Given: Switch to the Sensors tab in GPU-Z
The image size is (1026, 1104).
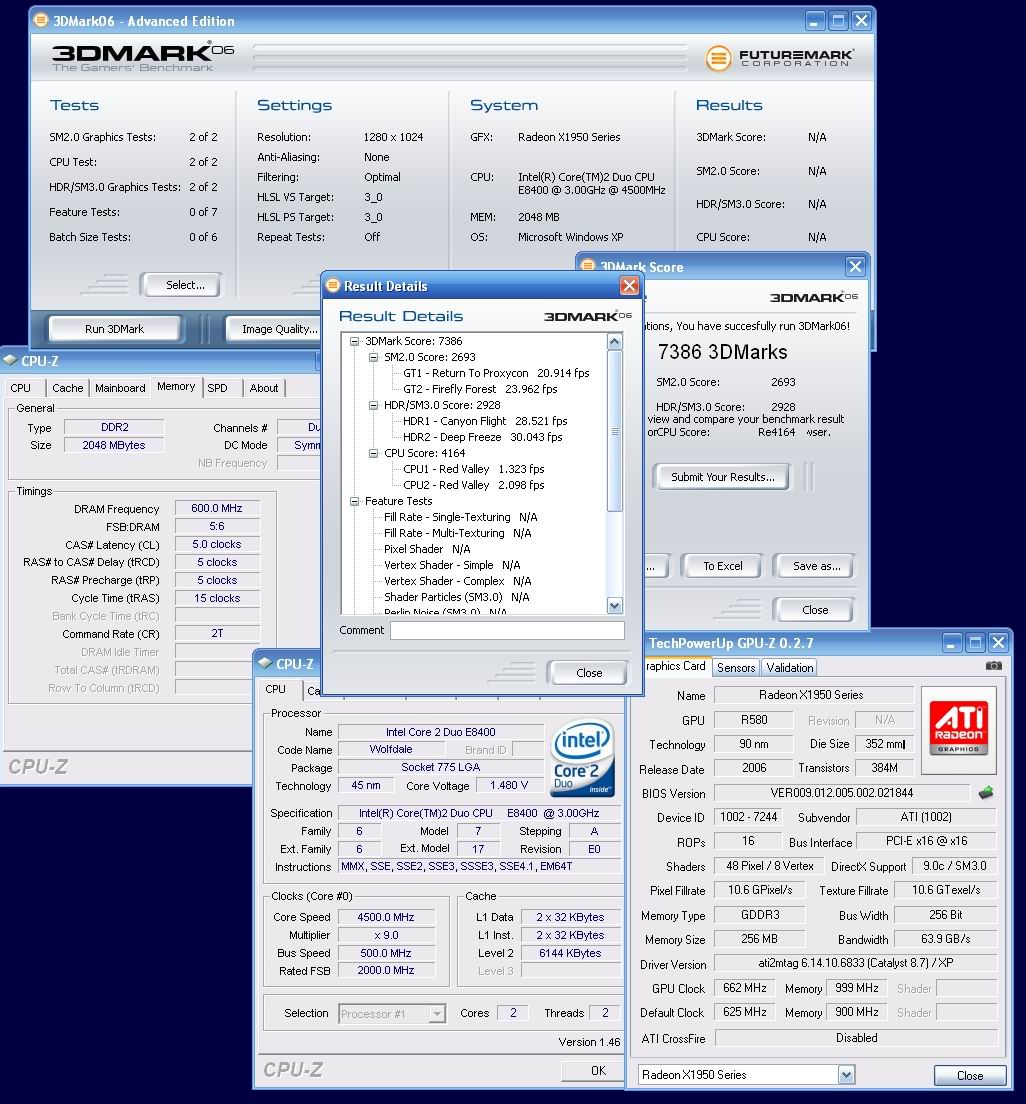Looking at the screenshot, I should click(736, 667).
